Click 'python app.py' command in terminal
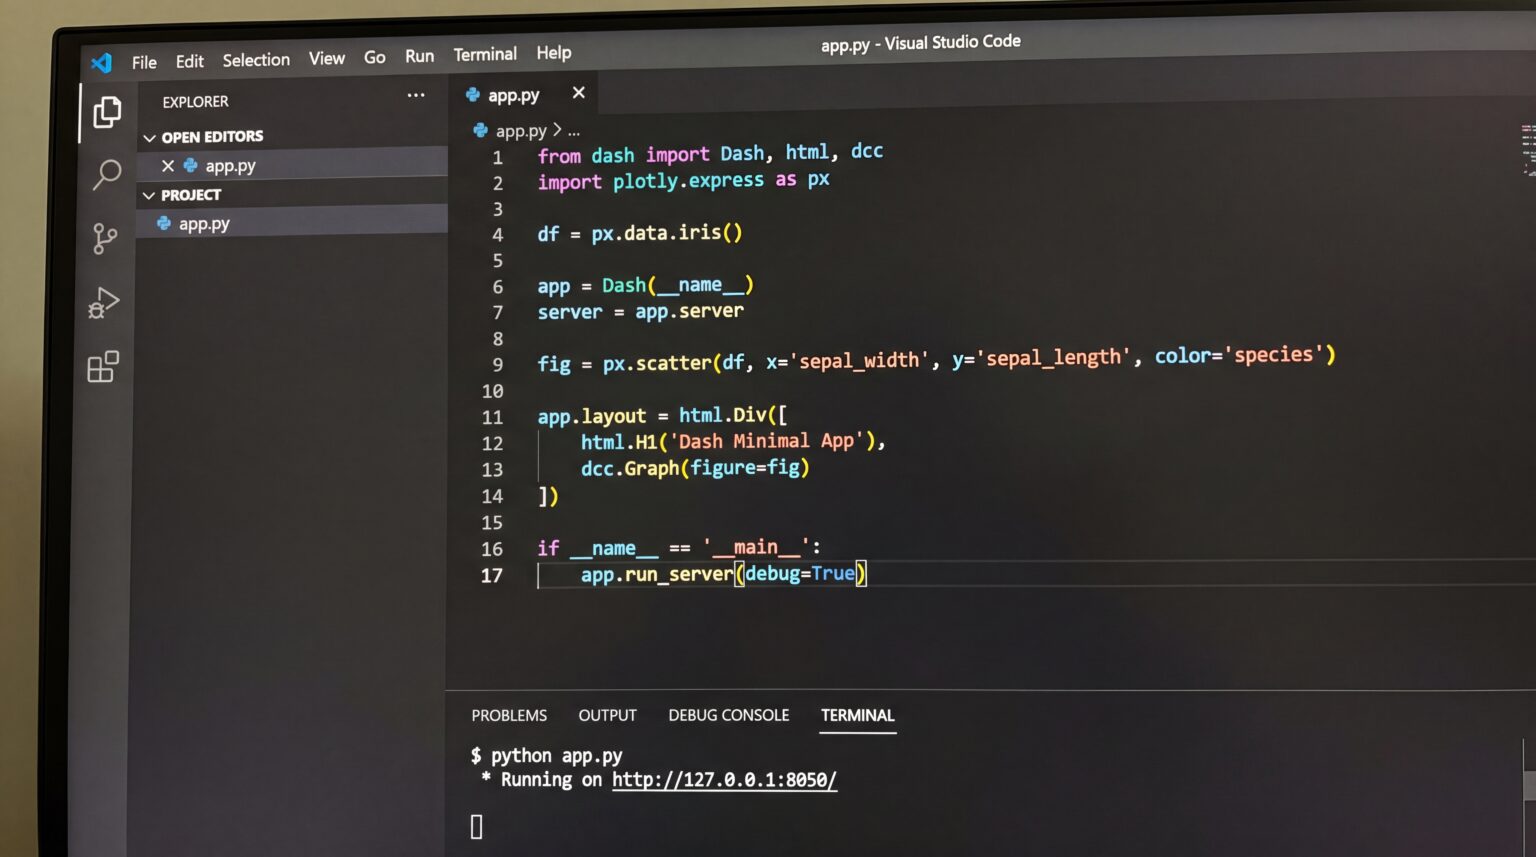This screenshot has width=1536, height=857. 557,756
